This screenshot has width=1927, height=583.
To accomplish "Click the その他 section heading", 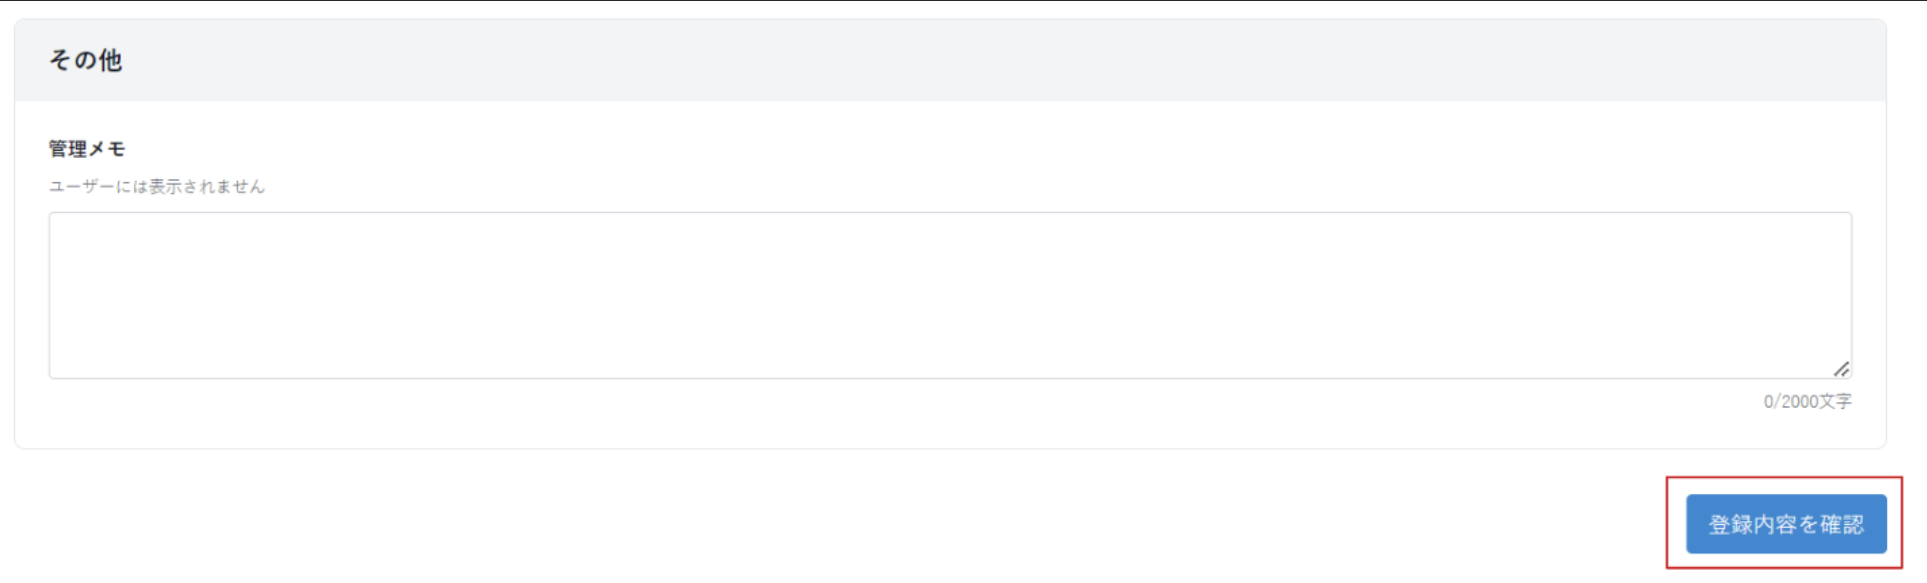I will pos(86,60).
